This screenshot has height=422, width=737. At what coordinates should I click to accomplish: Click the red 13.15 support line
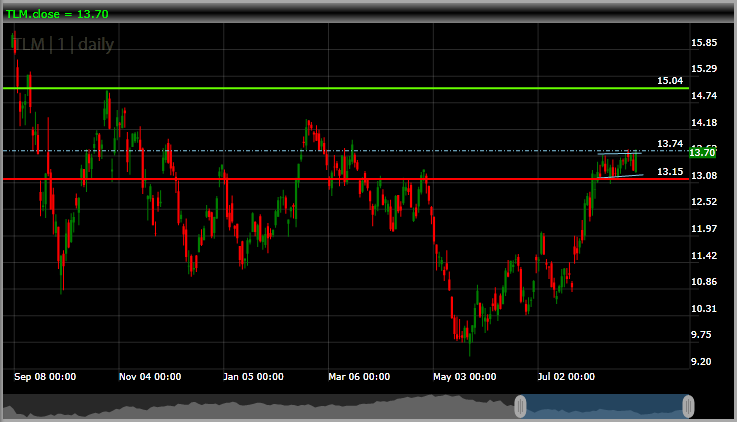pos(300,179)
